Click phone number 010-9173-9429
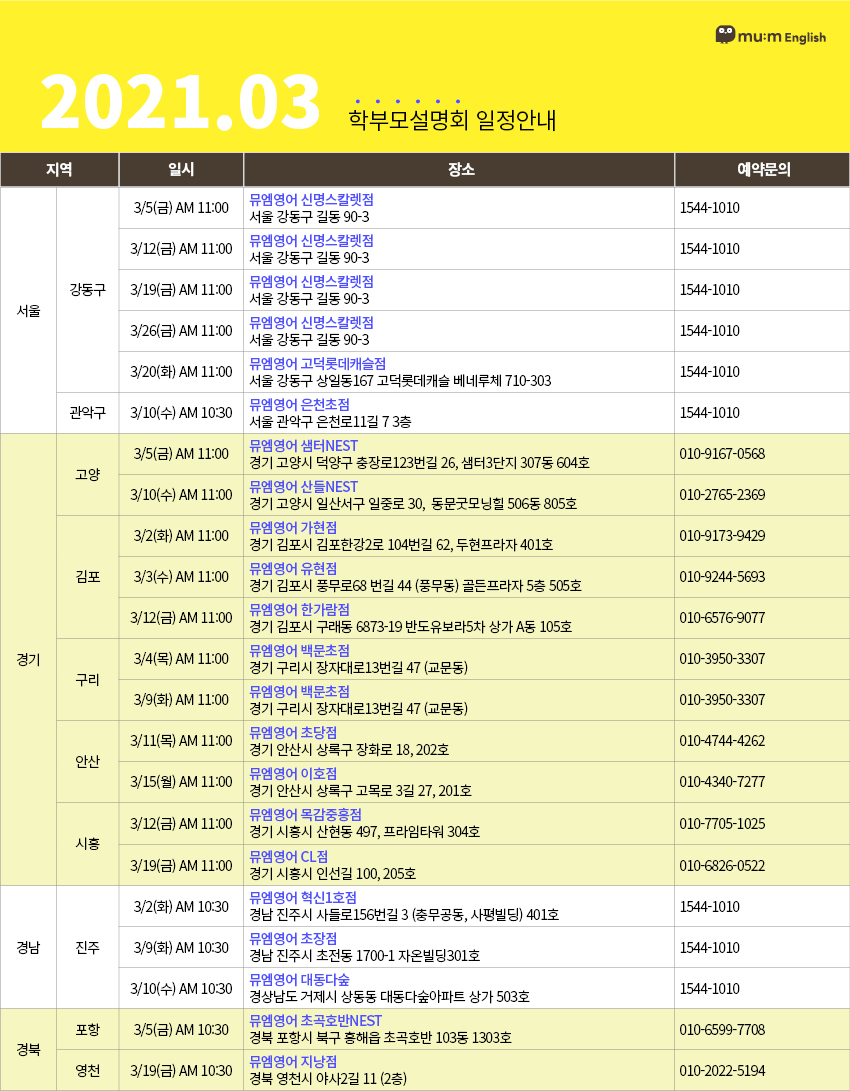Image resolution: width=850 pixels, height=1091 pixels. tap(722, 536)
